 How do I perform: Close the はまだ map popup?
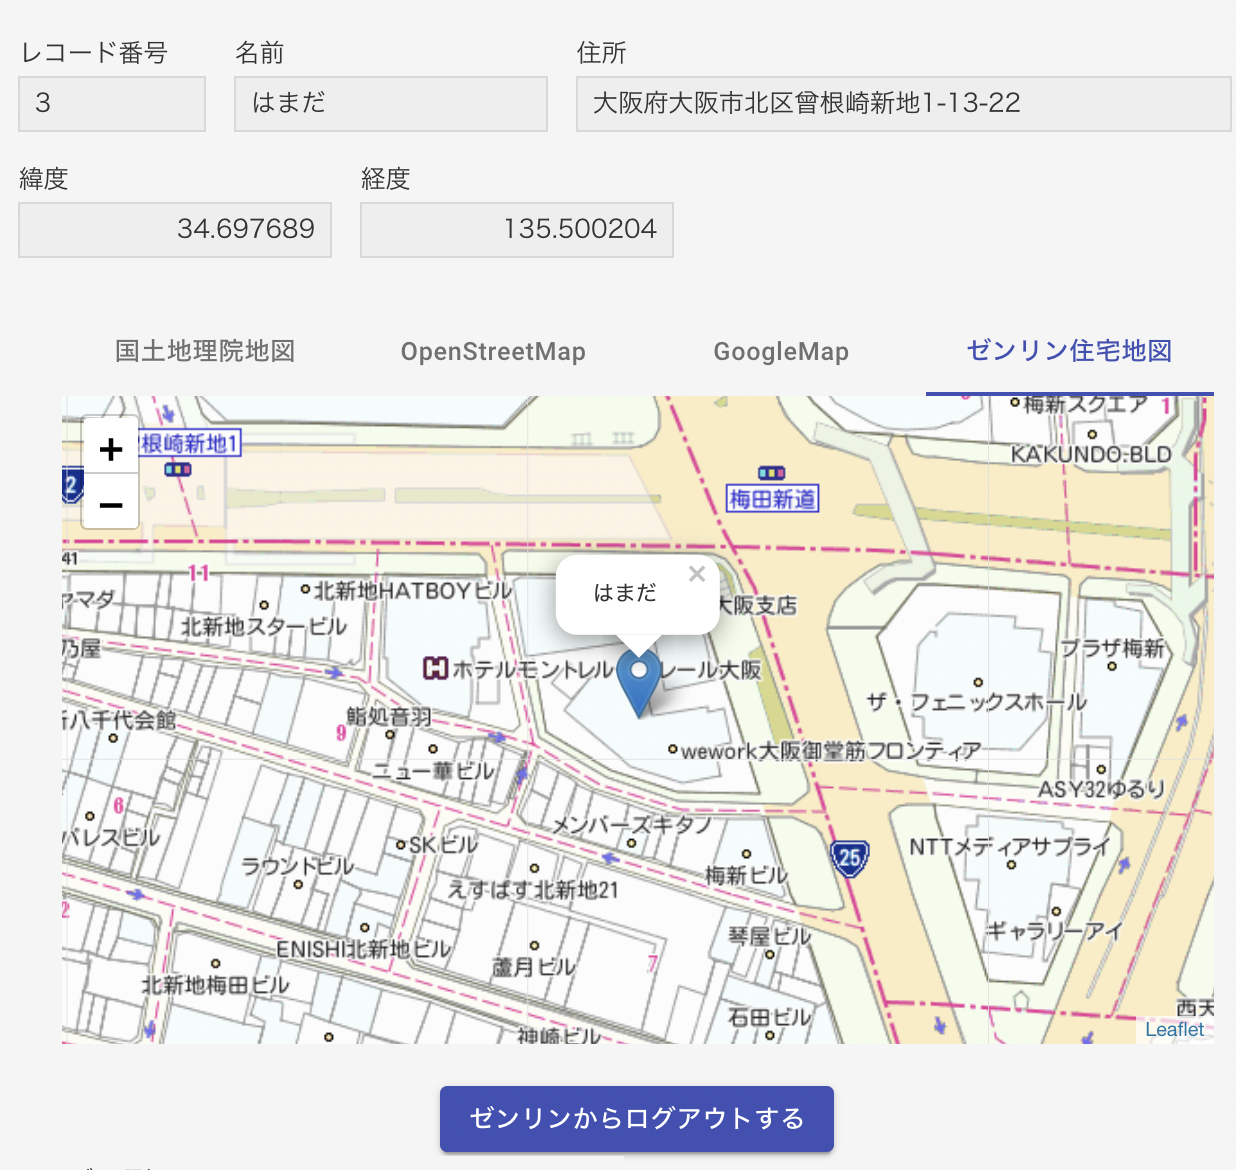[x=697, y=574]
